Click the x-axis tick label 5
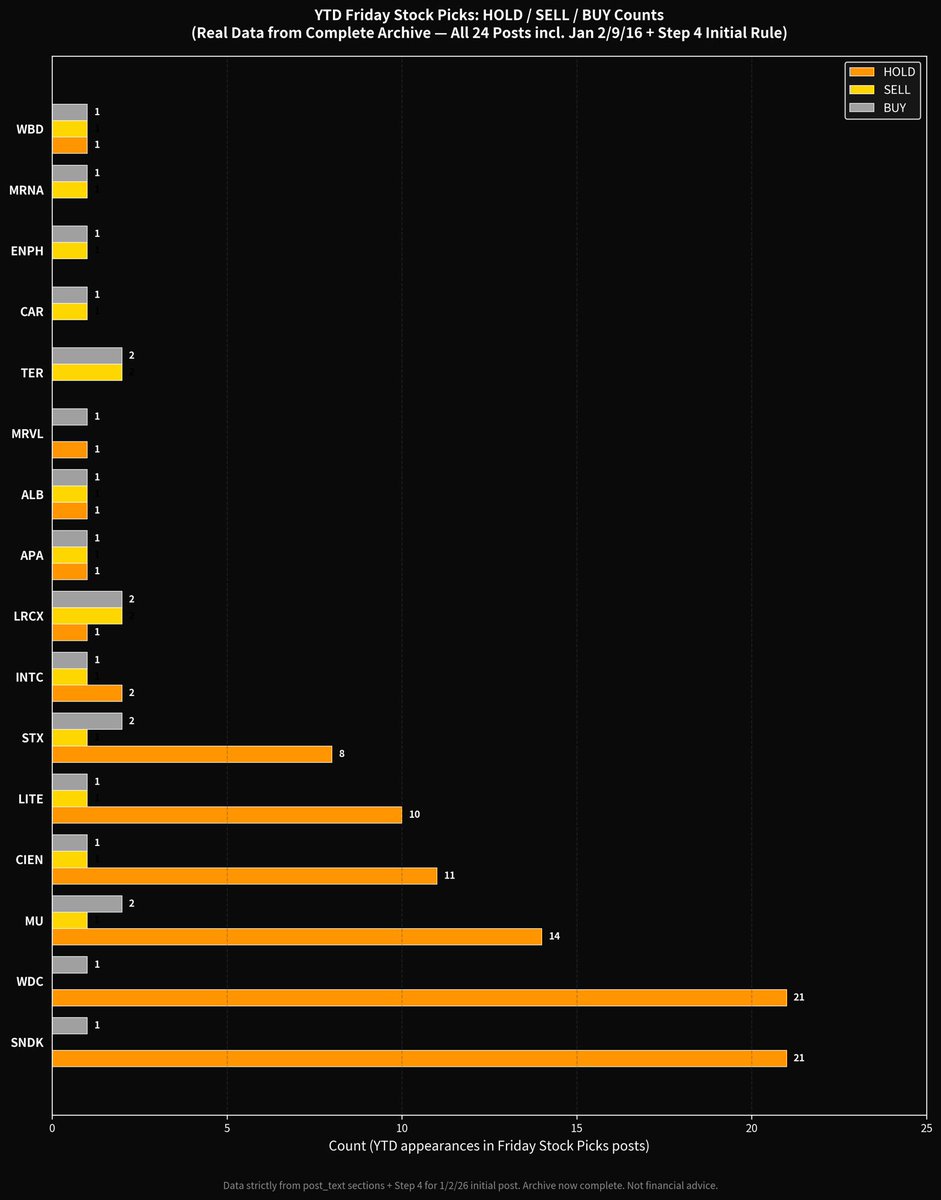The width and height of the screenshot is (941, 1200). [227, 1127]
